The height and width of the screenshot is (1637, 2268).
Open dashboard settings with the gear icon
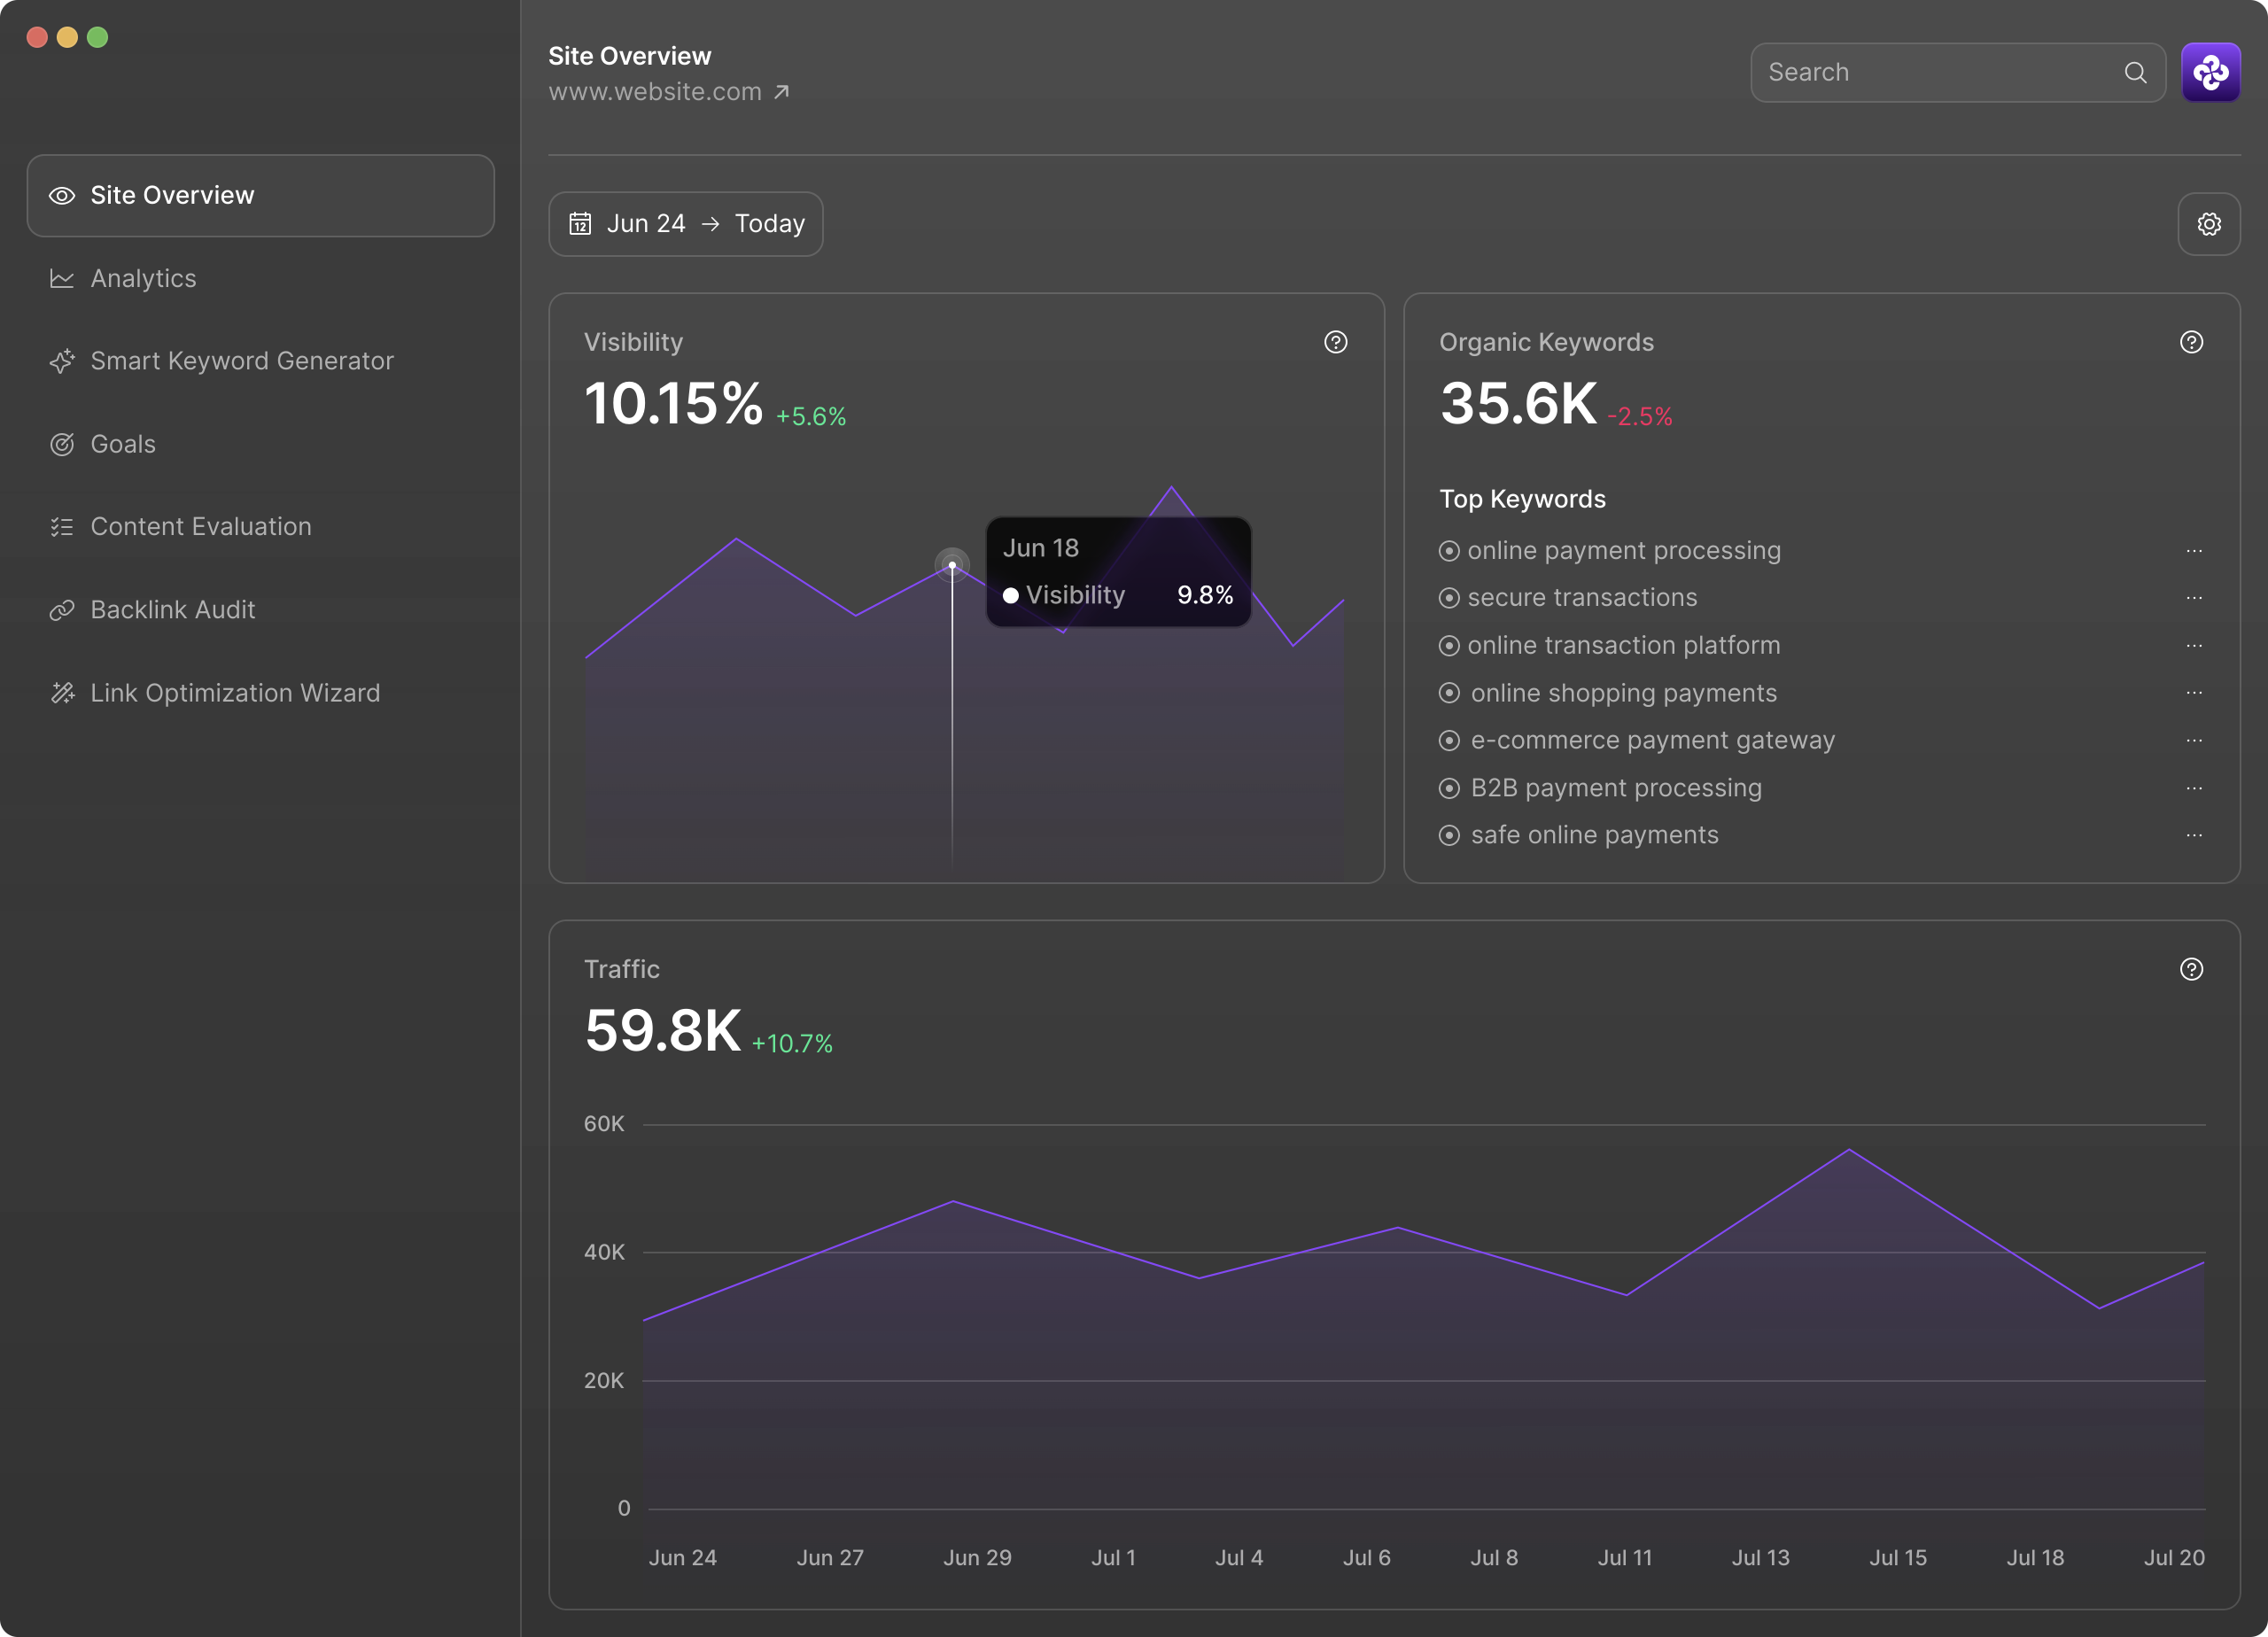click(2210, 224)
